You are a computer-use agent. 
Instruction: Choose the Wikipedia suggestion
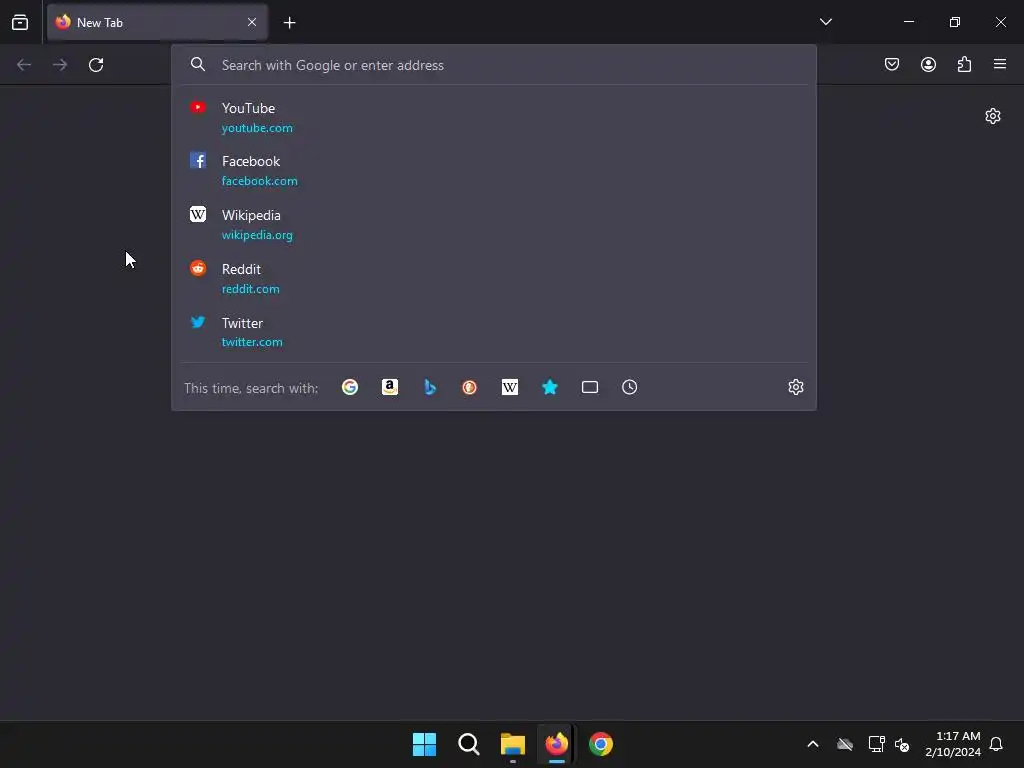494,225
